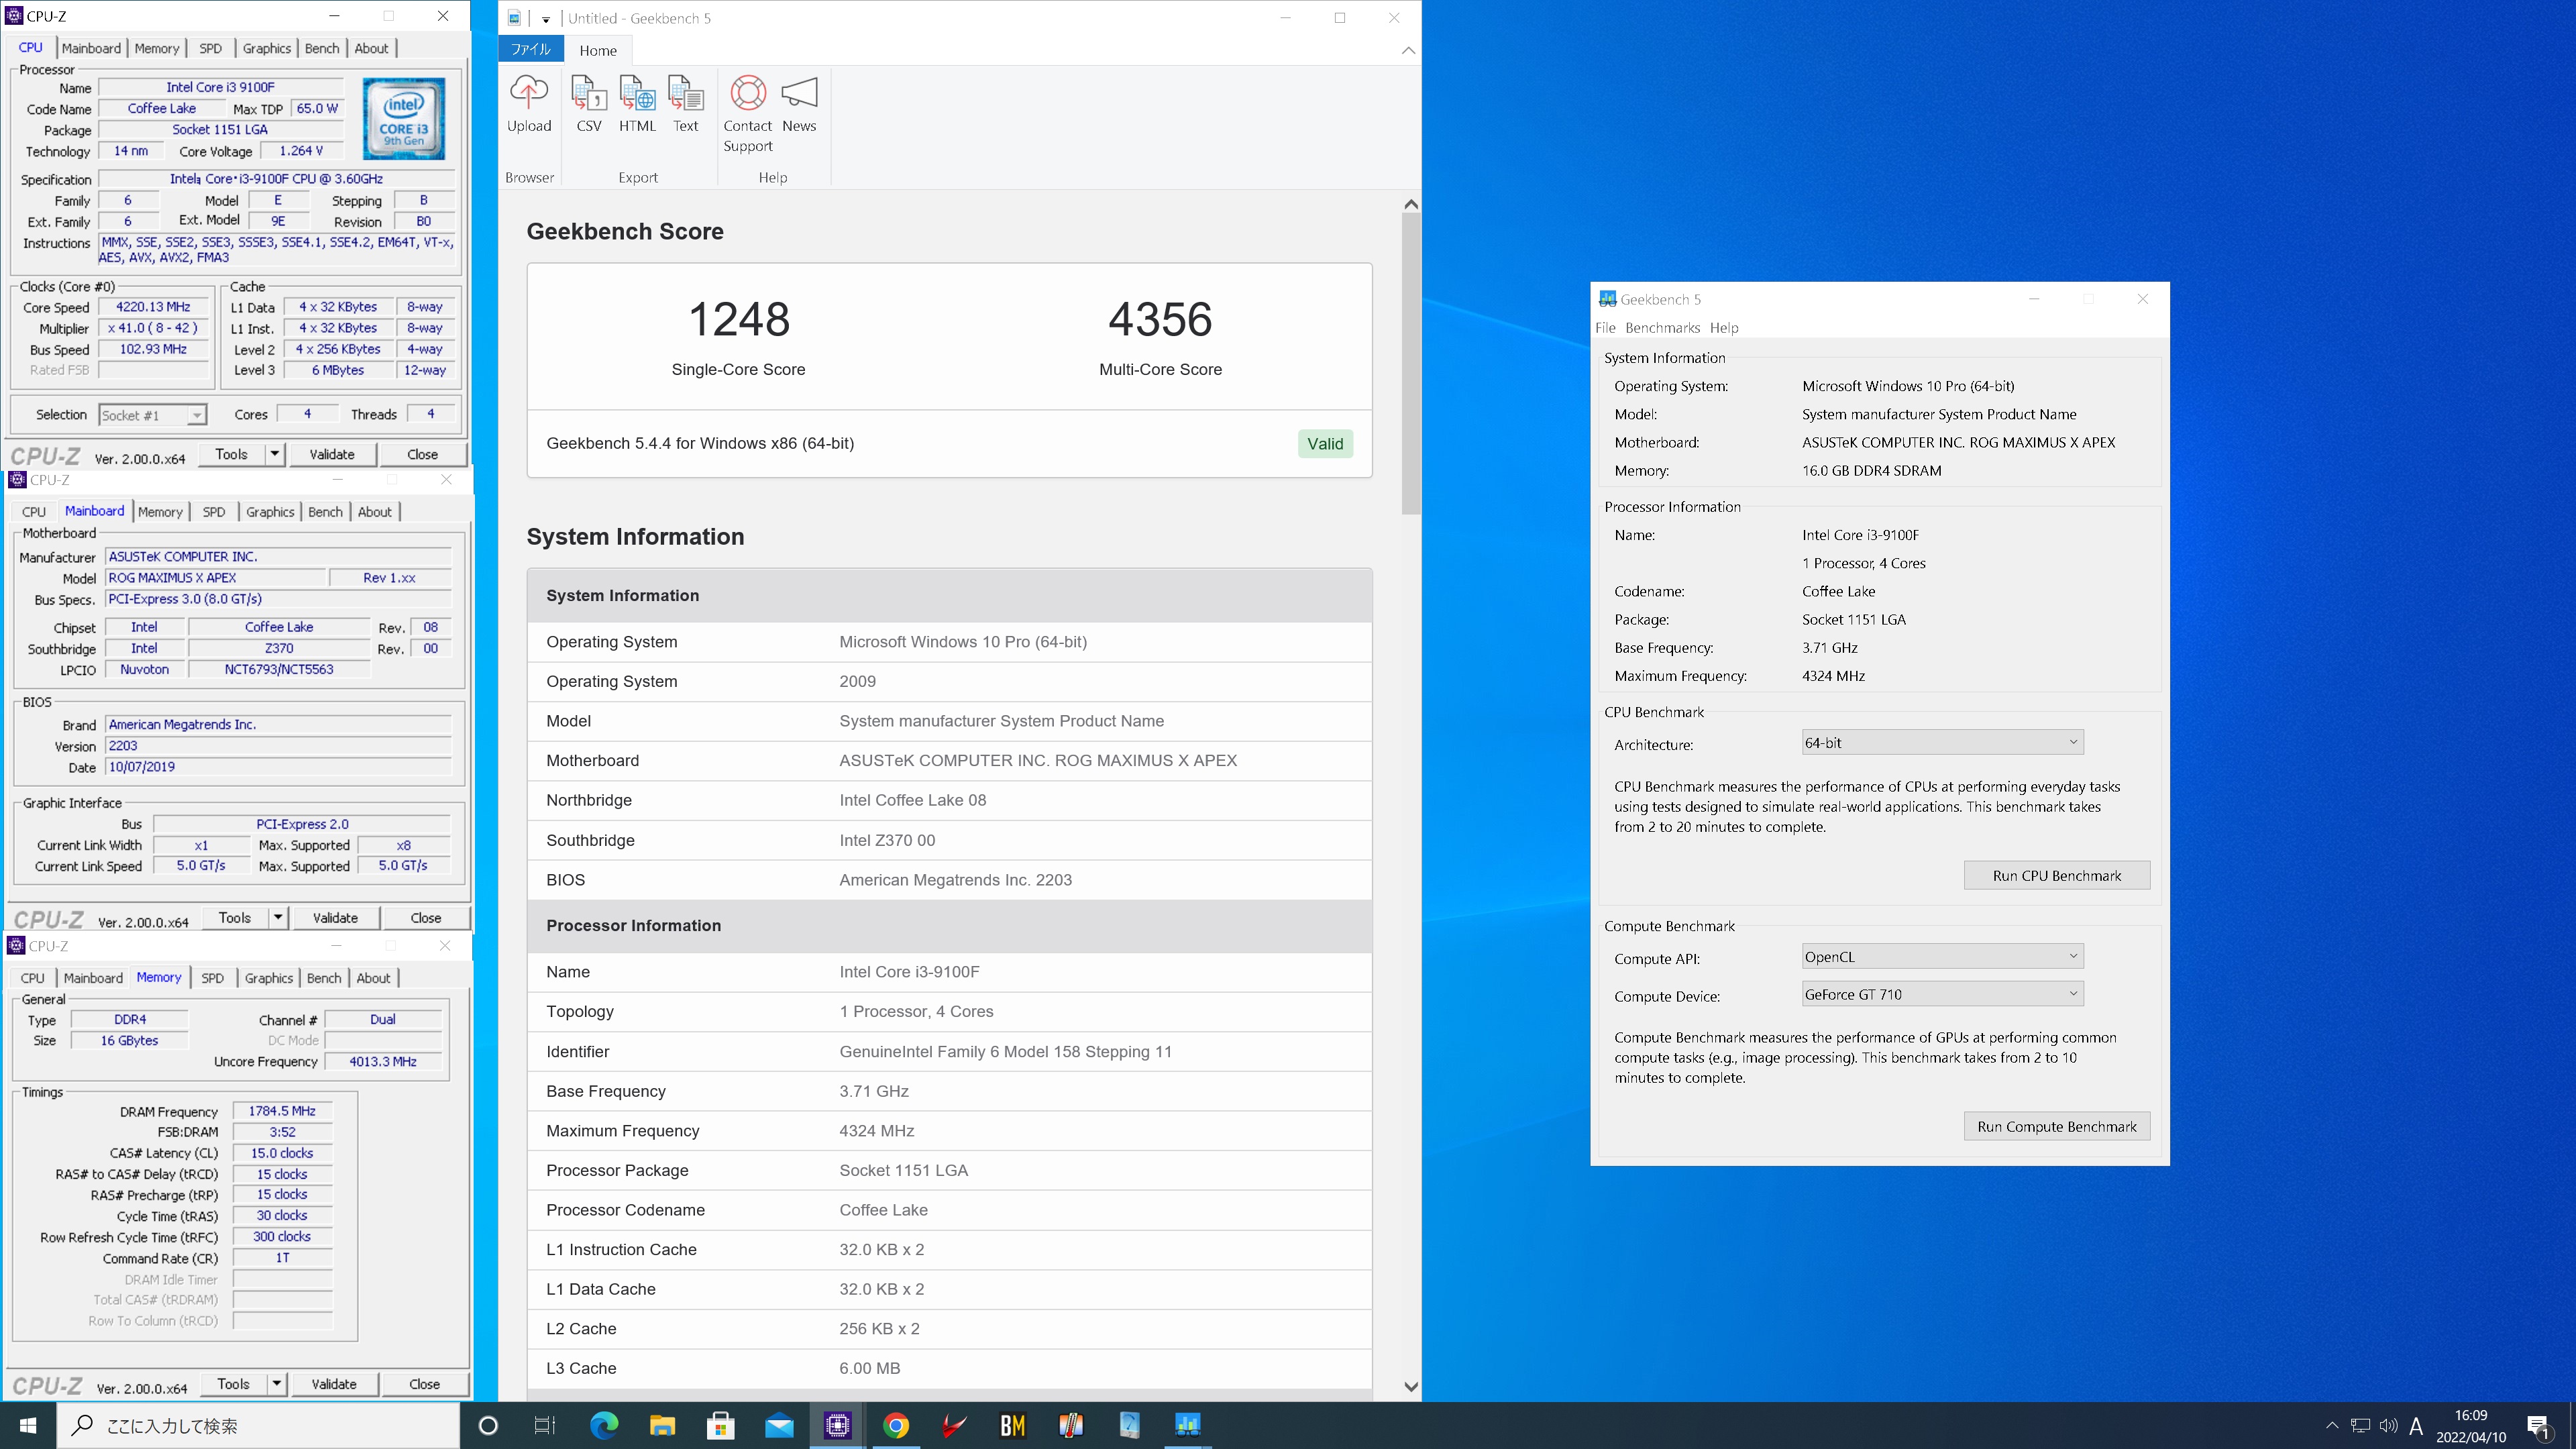The image size is (2576, 1449).
Task: Click the 1248 Single-Core Score value
Action: pos(739,319)
